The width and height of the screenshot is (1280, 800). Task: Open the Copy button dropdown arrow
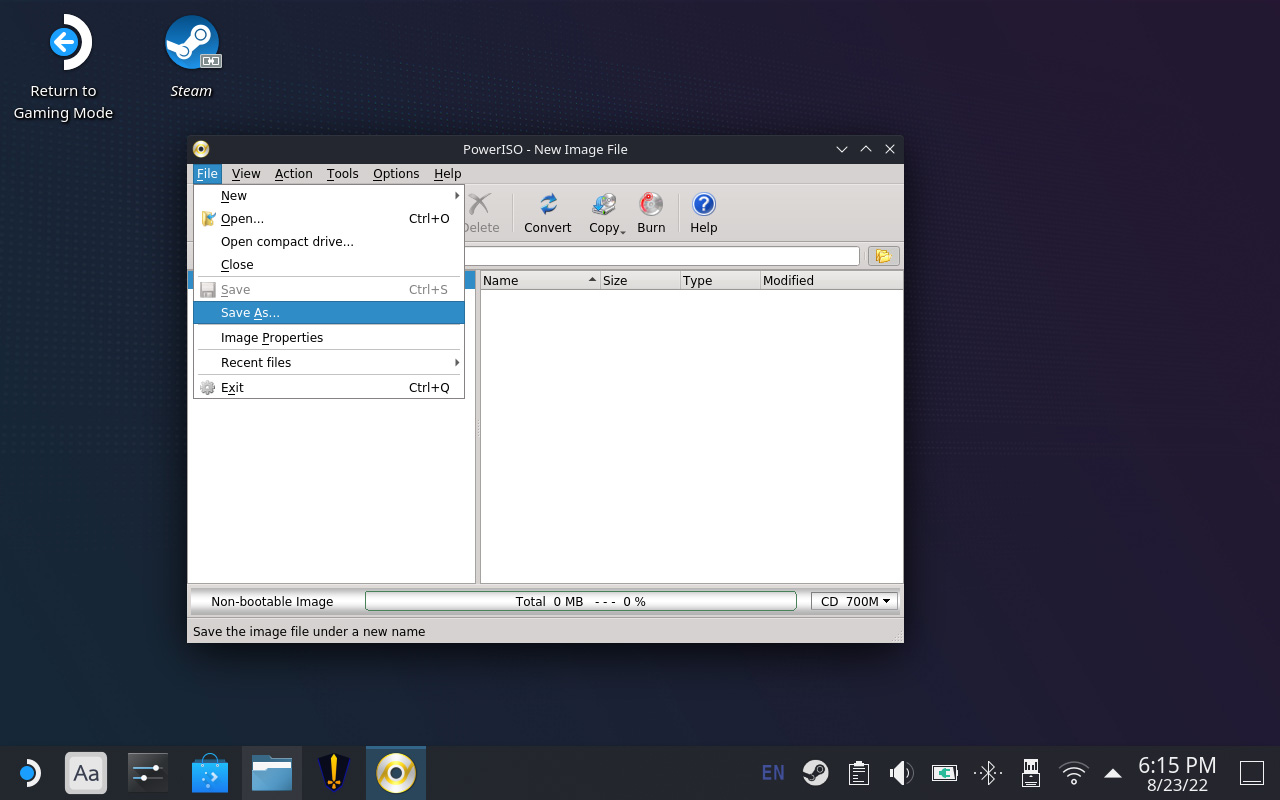(623, 231)
